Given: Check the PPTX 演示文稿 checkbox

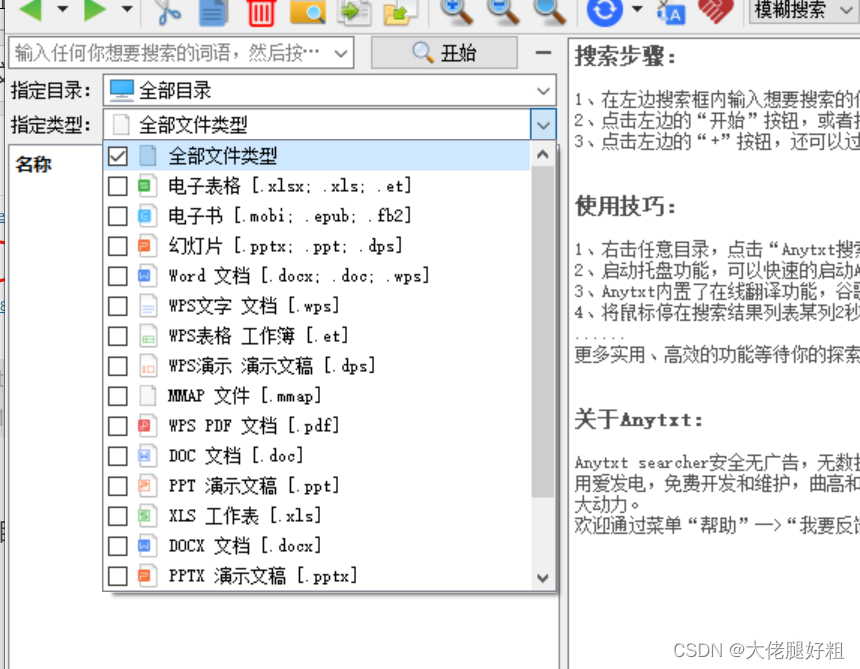Looking at the screenshot, I should pos(118,576).
